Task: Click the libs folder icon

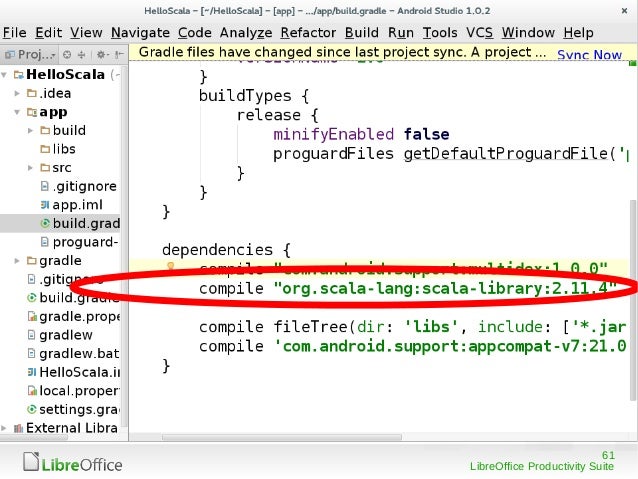Action: coord(45,149)
